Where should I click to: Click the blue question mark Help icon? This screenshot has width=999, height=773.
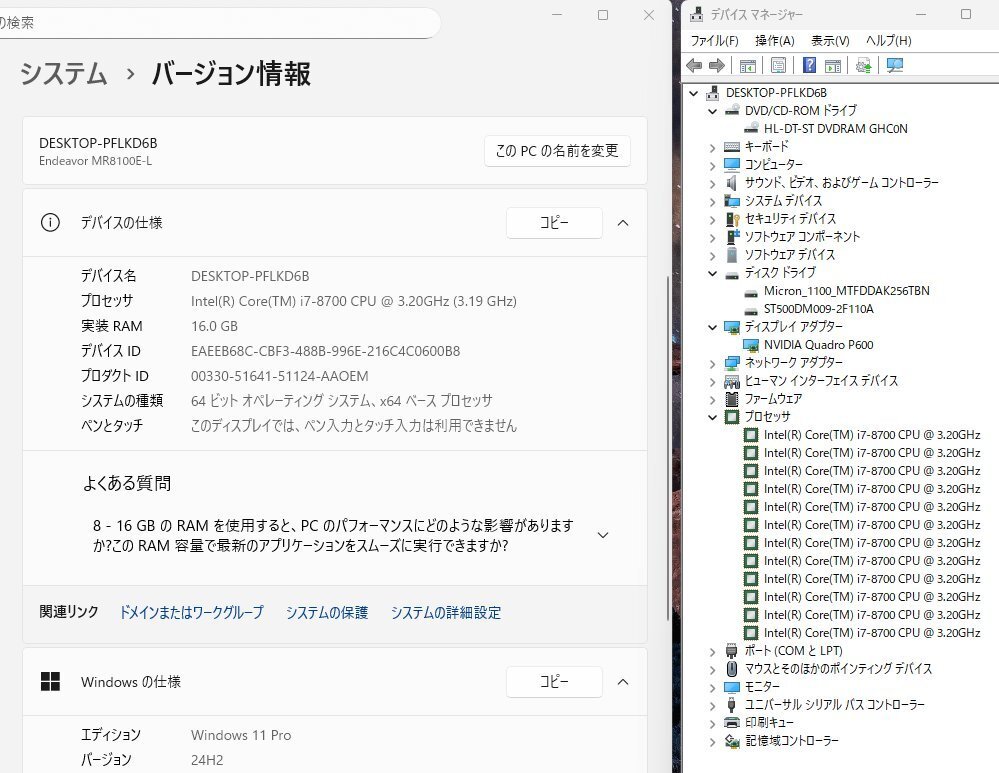pyautogui.click(x=810, y=66)
